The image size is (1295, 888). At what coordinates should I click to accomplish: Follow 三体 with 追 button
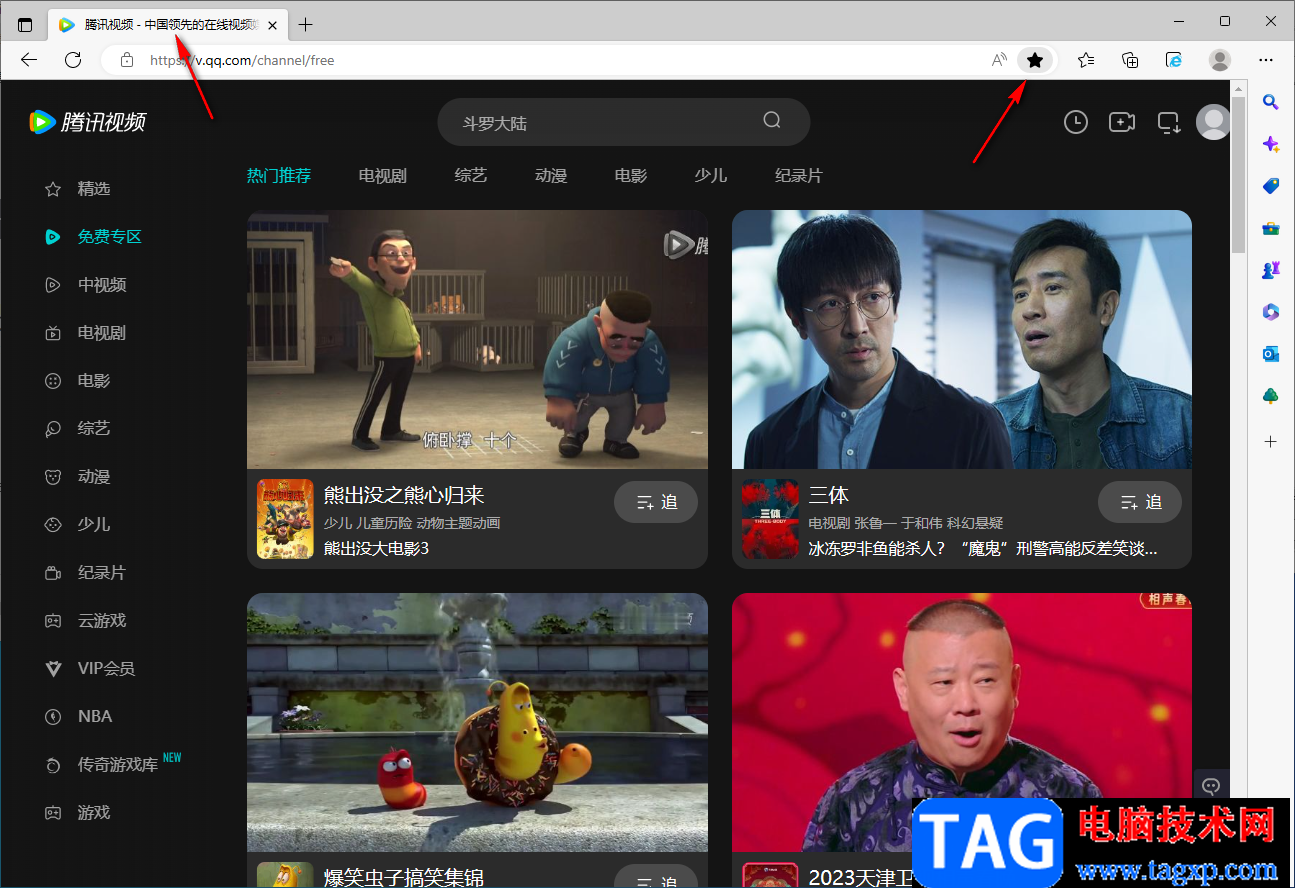1140,502
